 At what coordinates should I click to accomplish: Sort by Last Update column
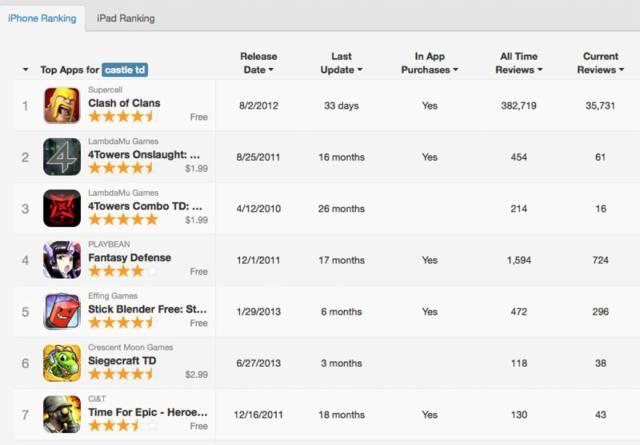click(344, 63)
